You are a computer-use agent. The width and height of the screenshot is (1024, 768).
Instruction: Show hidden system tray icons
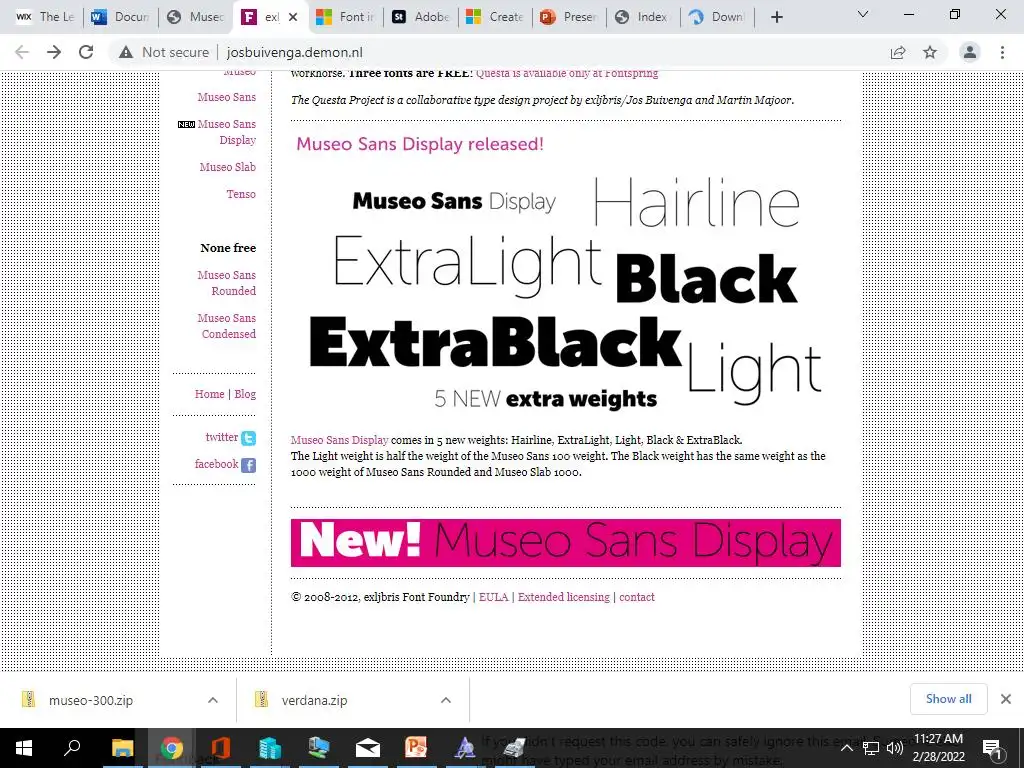click(x=846, y=748)
